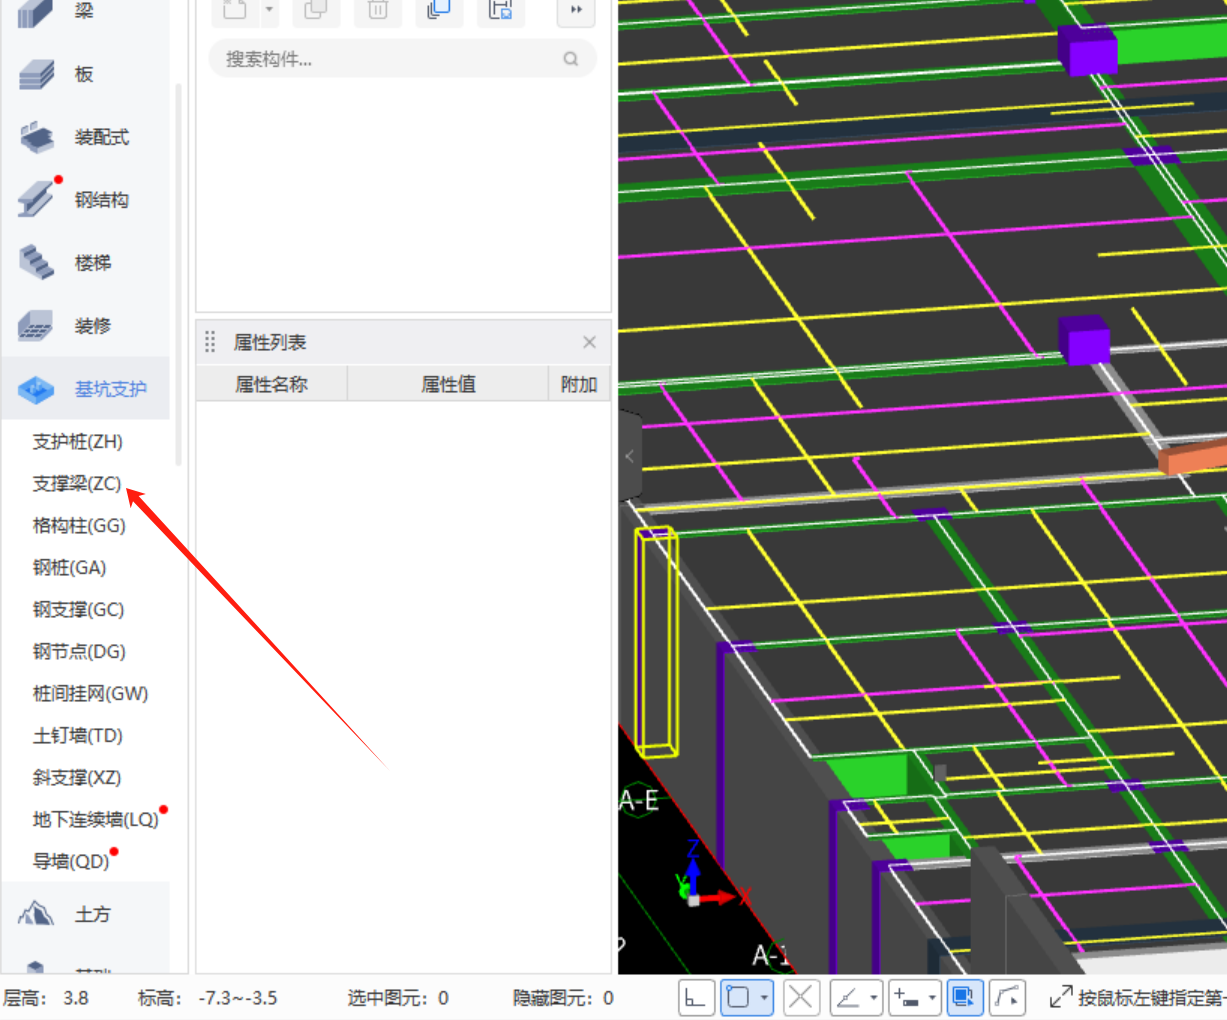Click the 选中图元 0 status entry
This screenshot has width=1227, height=1020.
pos(398,998)
